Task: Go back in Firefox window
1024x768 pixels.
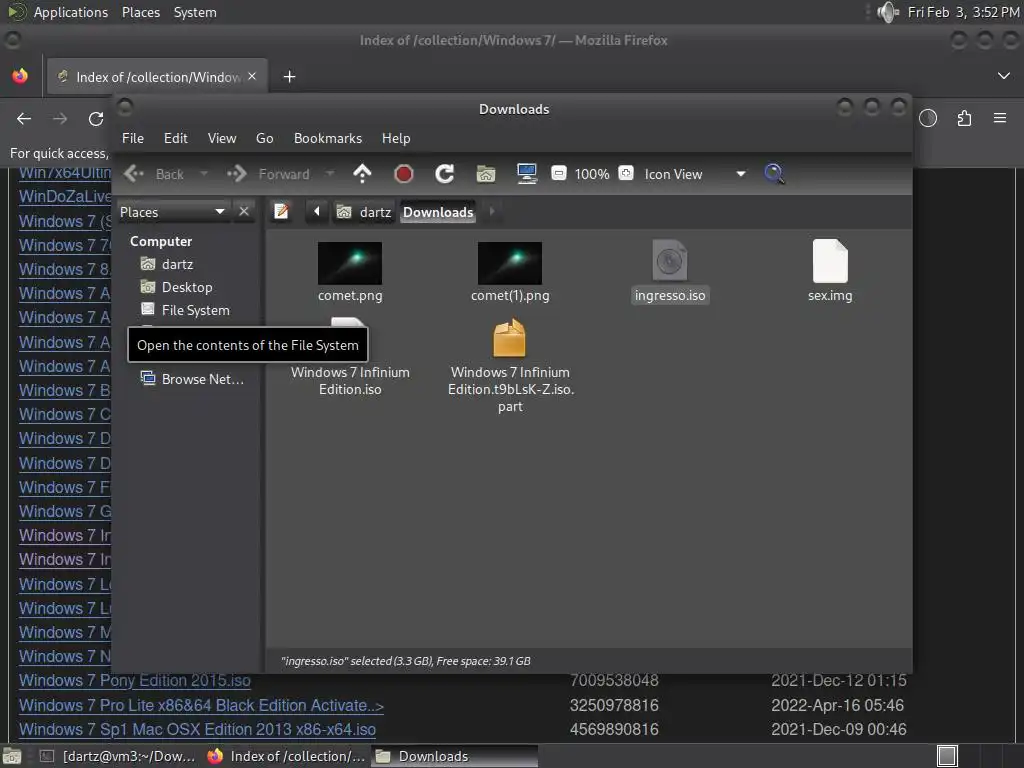Action: click(x=24, y=118)
